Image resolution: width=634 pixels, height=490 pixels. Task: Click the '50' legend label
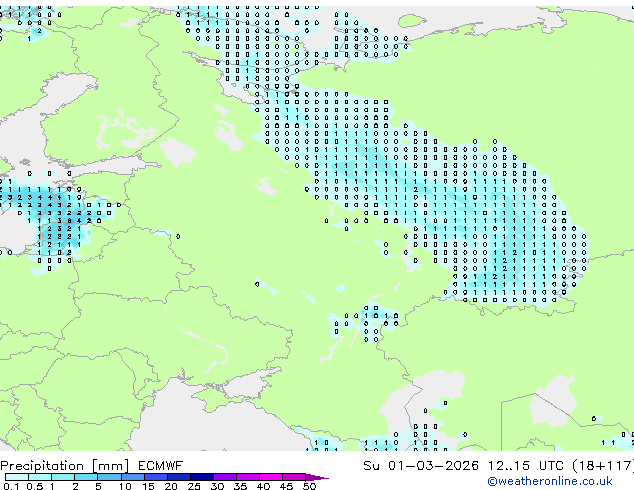[309, 486]
